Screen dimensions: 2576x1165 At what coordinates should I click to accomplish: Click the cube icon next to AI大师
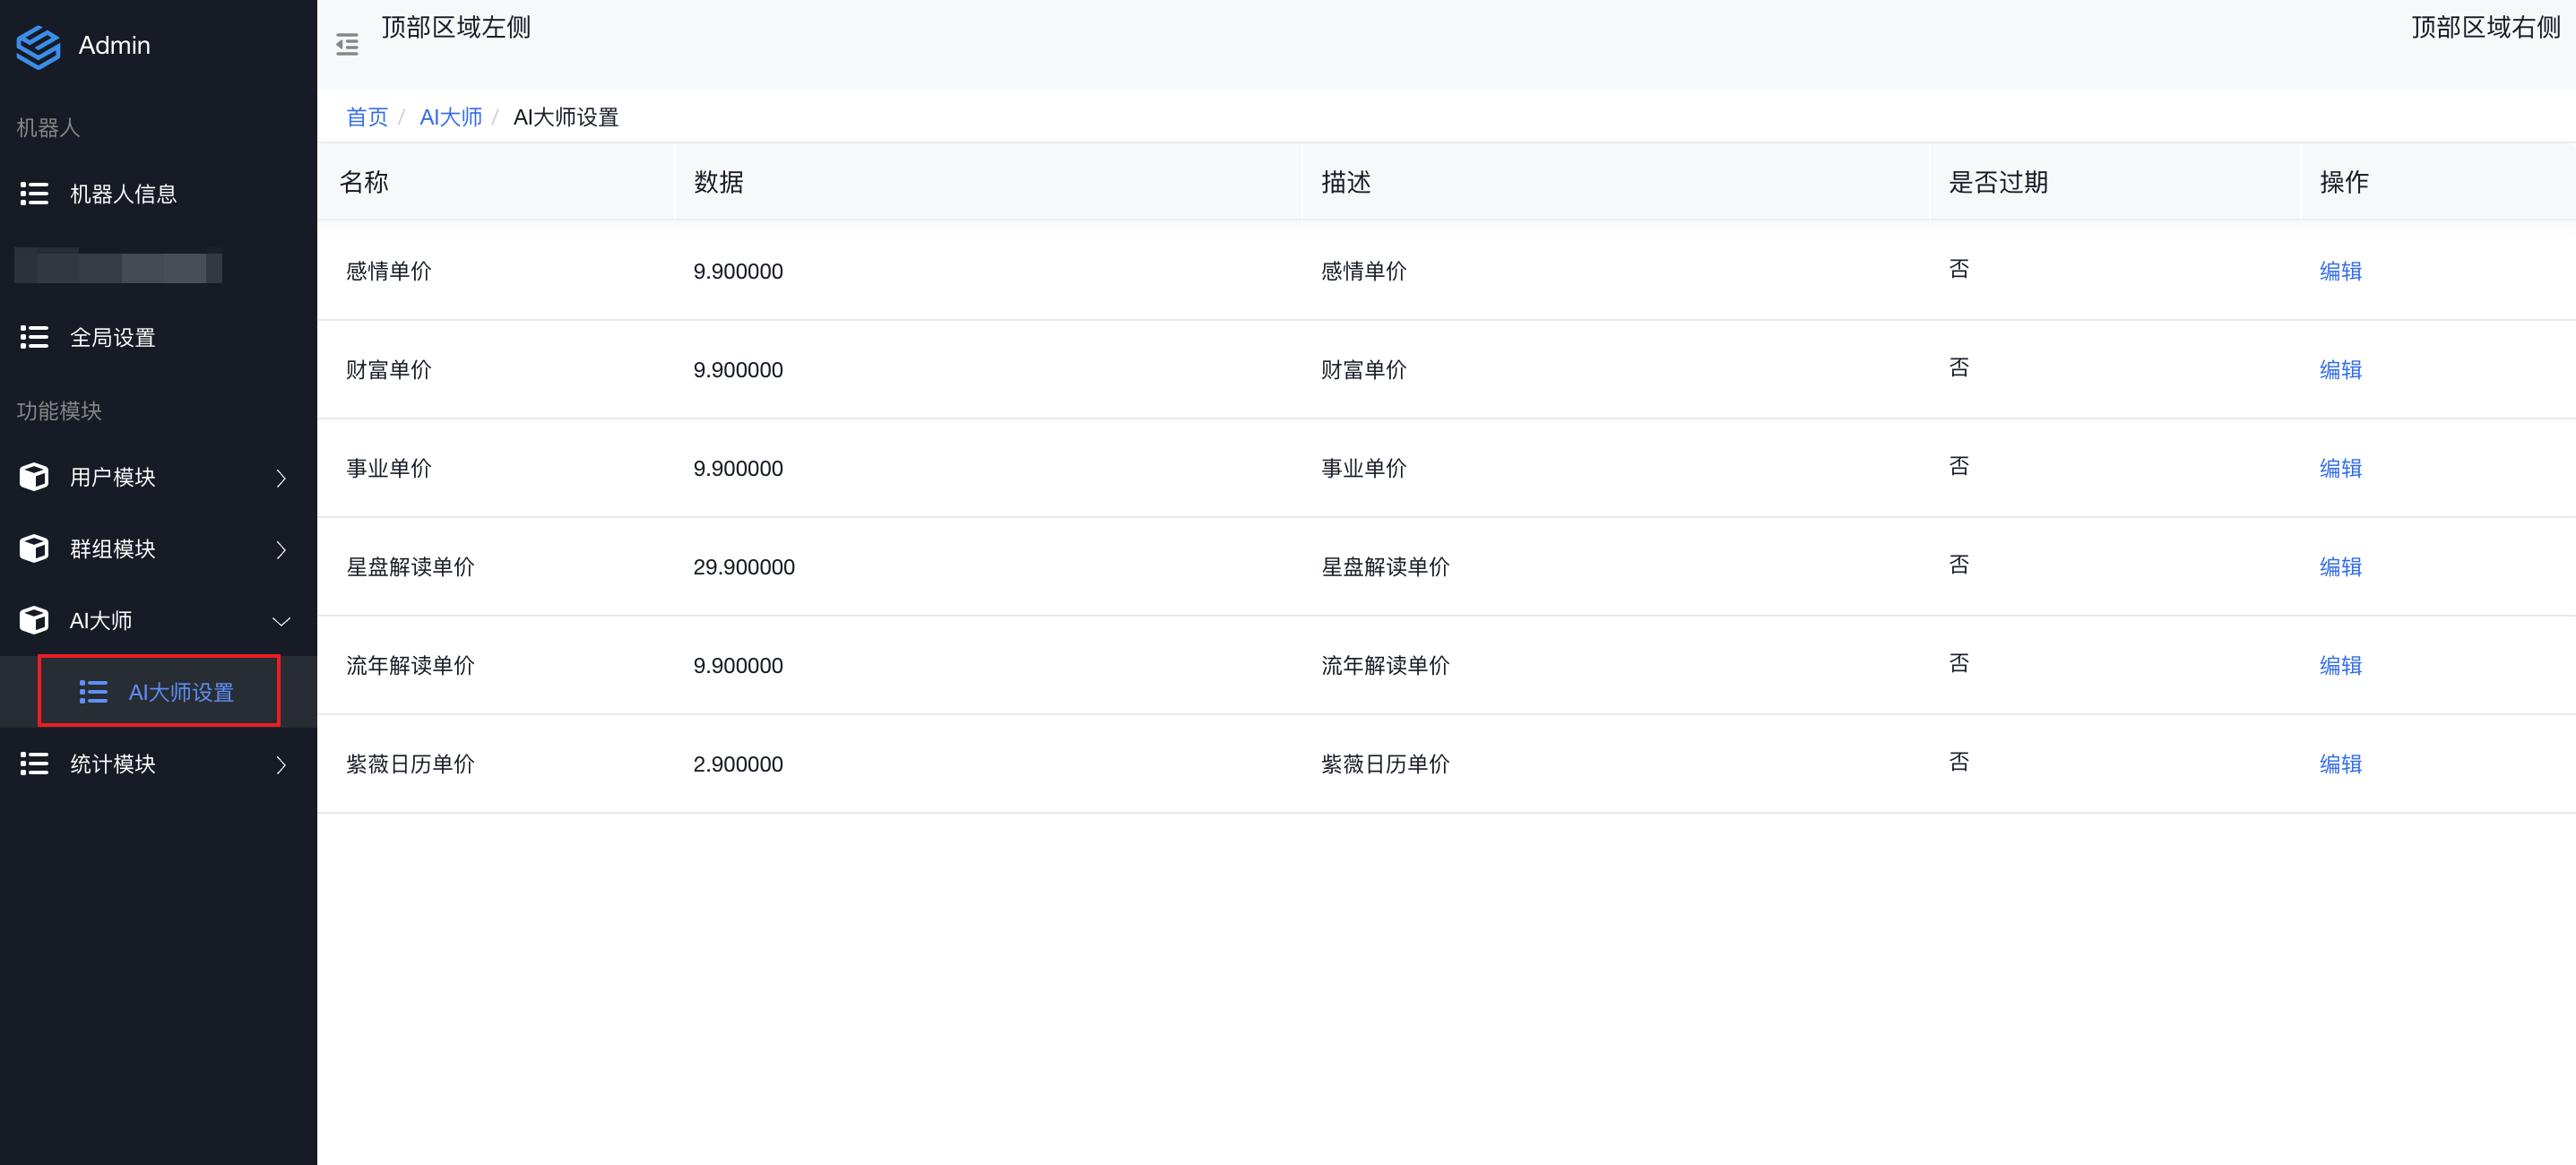(x=34, y=620)
